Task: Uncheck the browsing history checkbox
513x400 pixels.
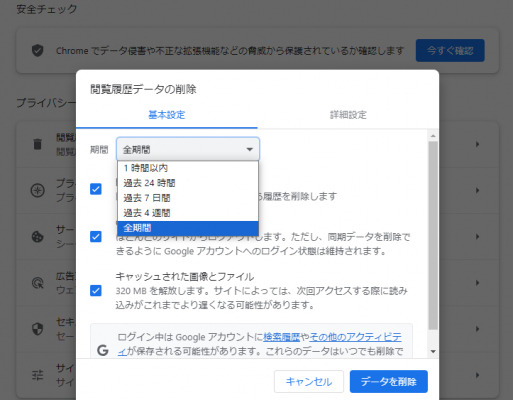Action: (x=96, y=189)
